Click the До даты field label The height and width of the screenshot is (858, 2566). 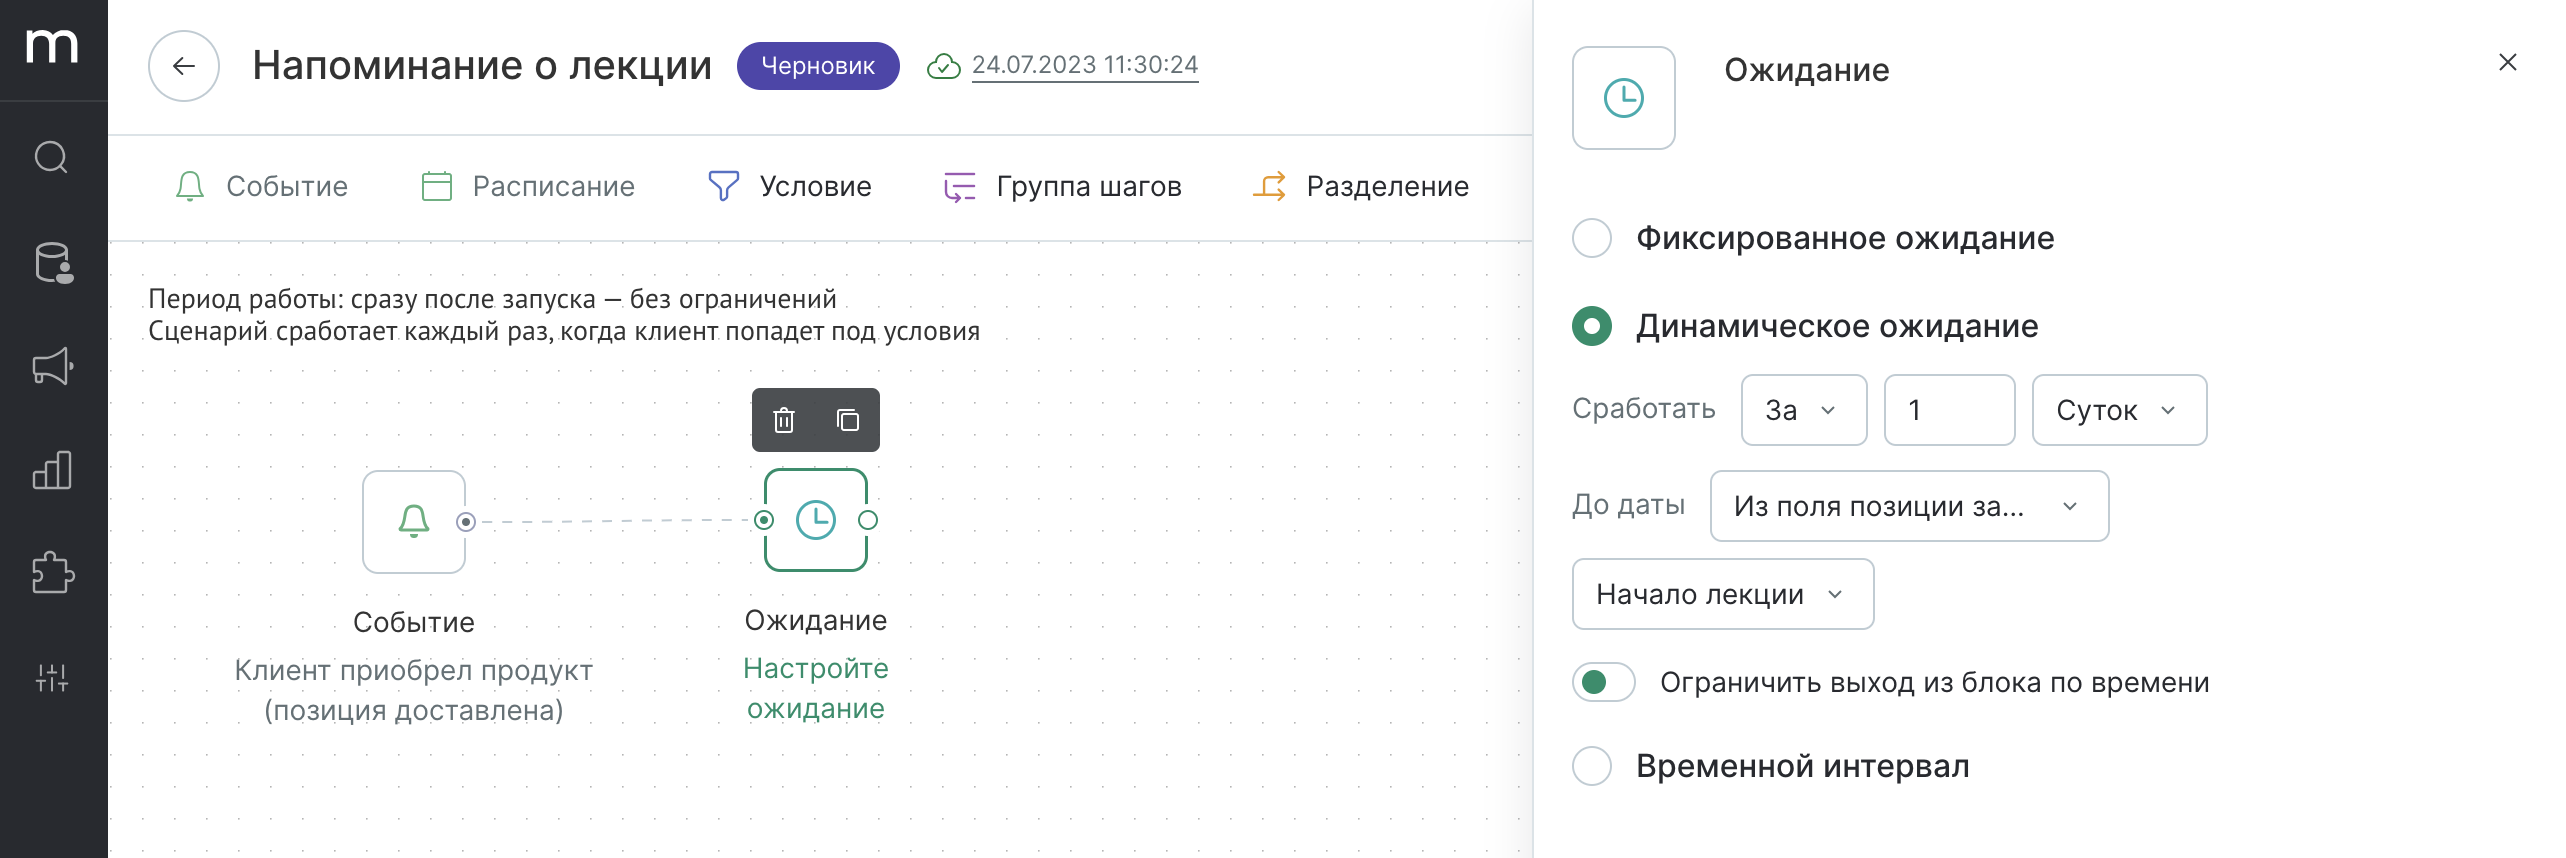[x=1629, y=505]
